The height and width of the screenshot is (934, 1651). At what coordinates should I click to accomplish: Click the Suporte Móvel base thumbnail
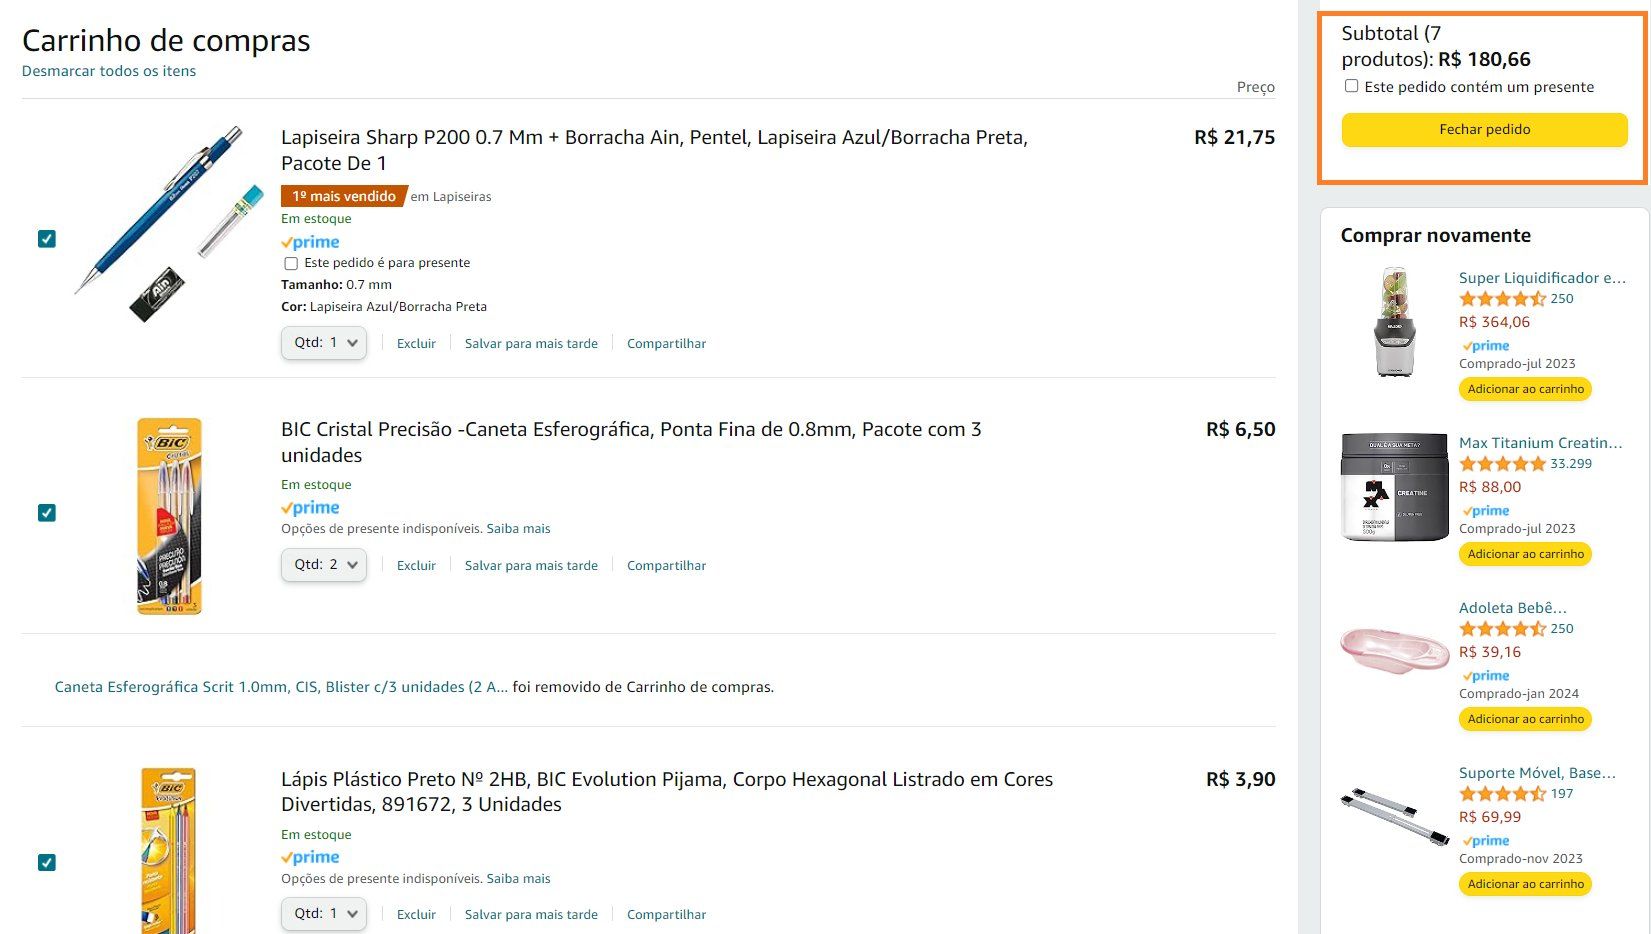pyautogui.click(x=1394, y=815)
